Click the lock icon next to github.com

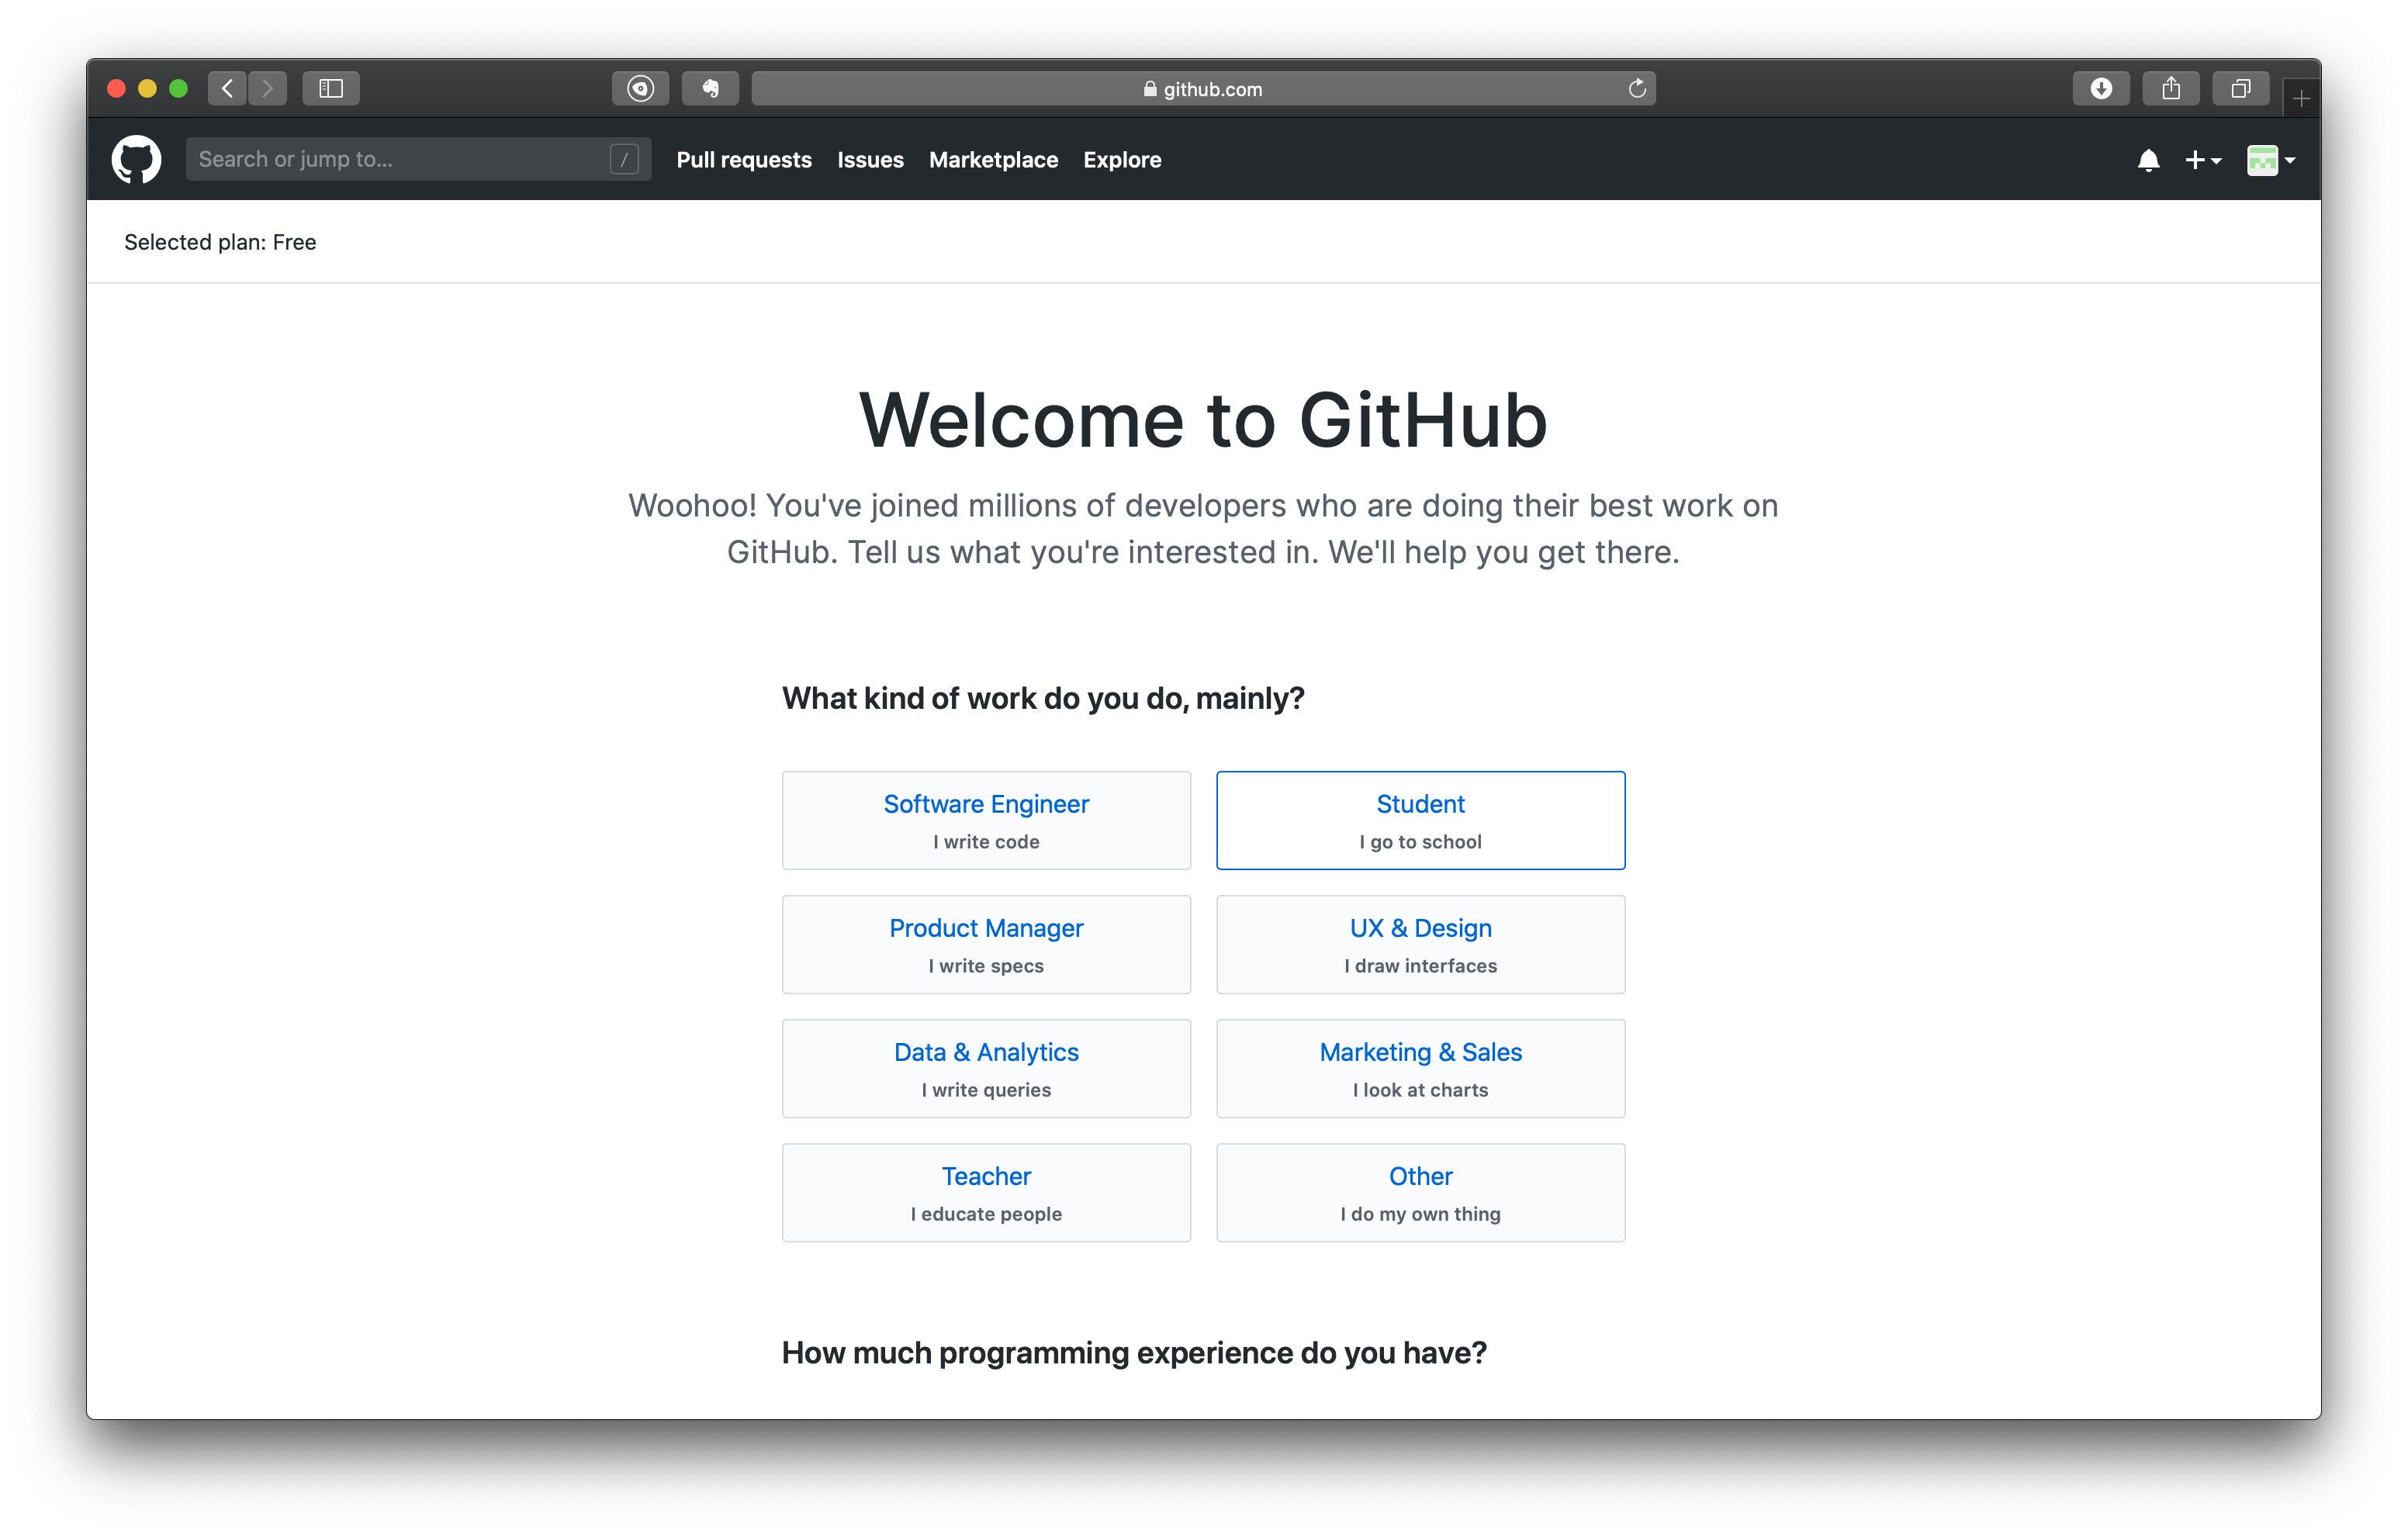pyautogui.click(x=1150, y=89)
